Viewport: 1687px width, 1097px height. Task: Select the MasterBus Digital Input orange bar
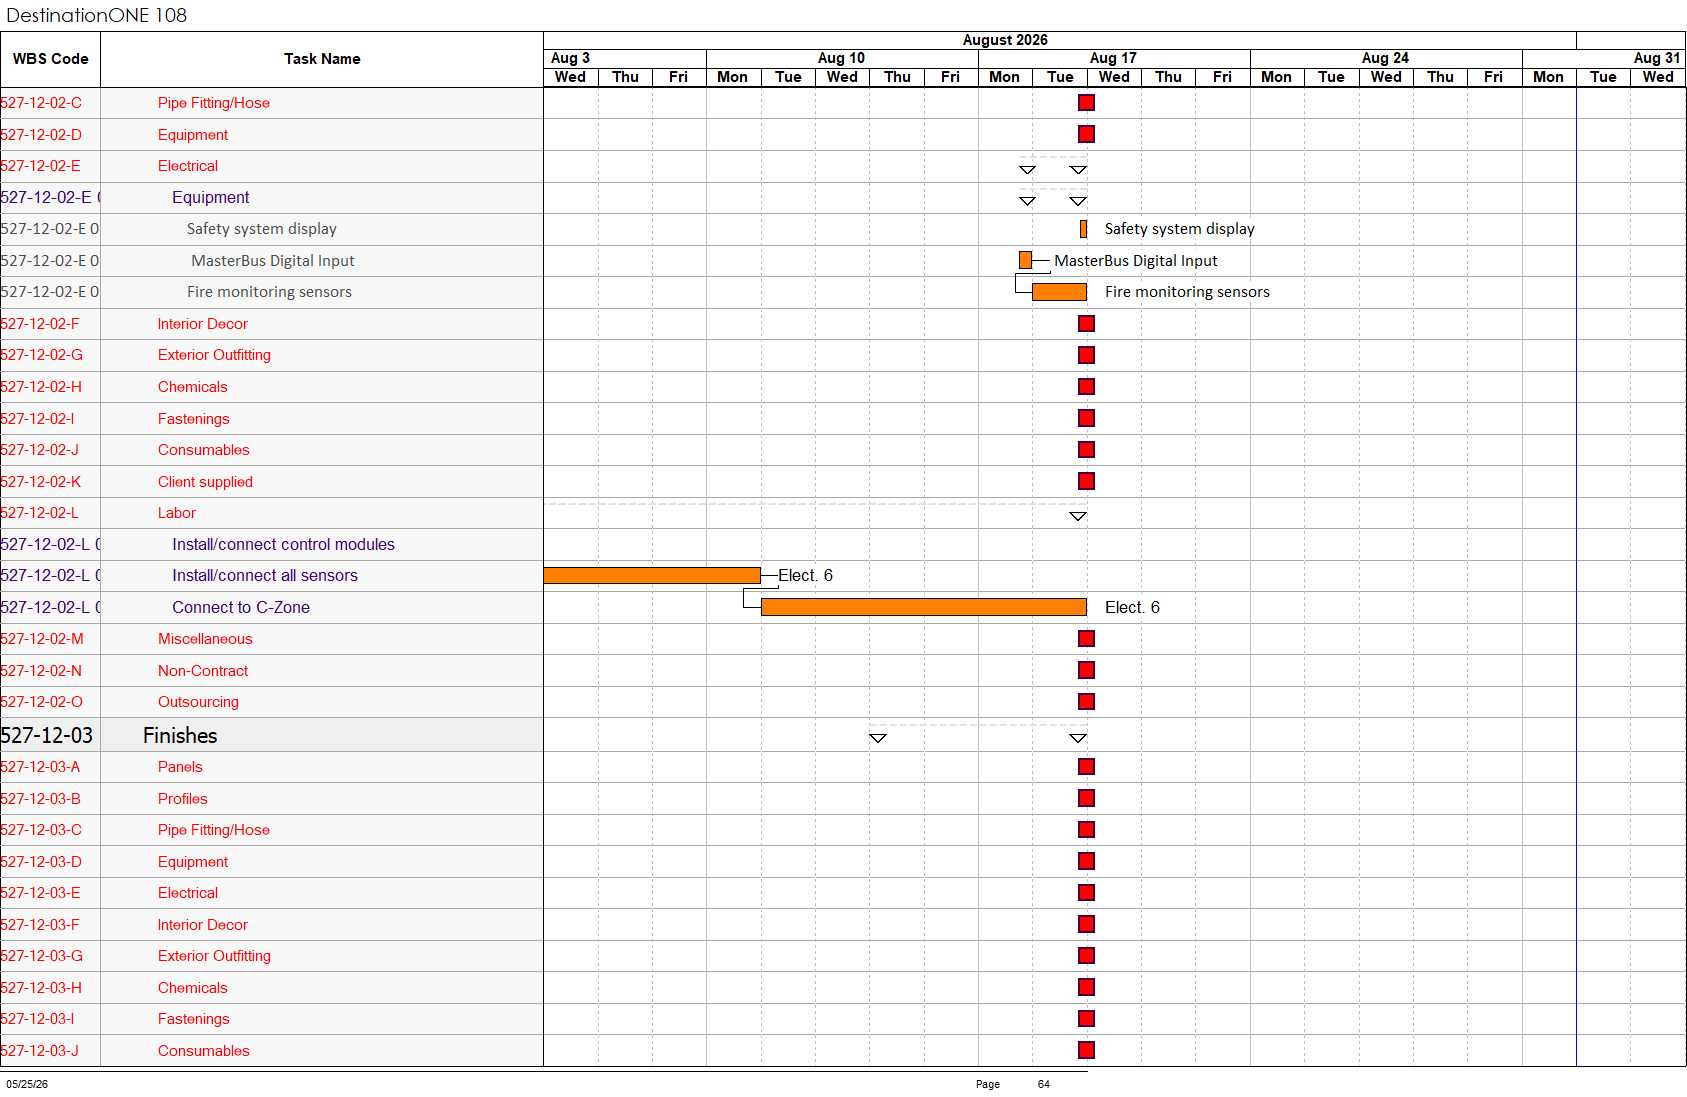[x=1025, y=261]
